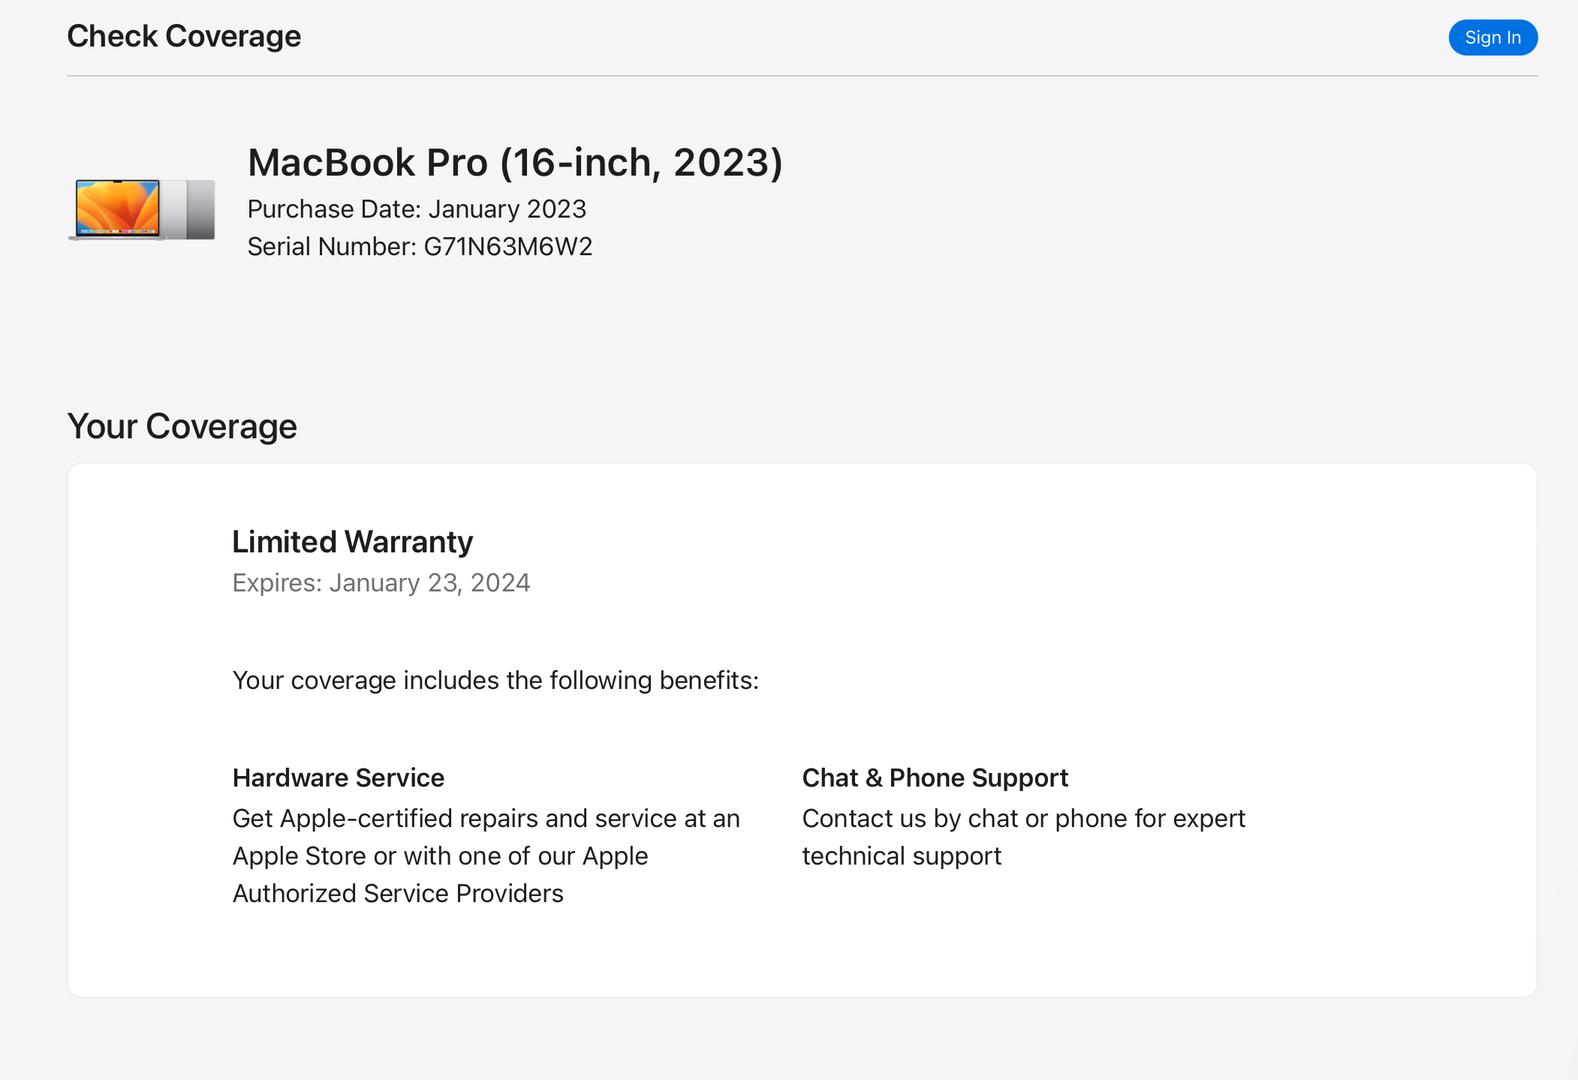Click the Limited Warranty title

(352, 541)
